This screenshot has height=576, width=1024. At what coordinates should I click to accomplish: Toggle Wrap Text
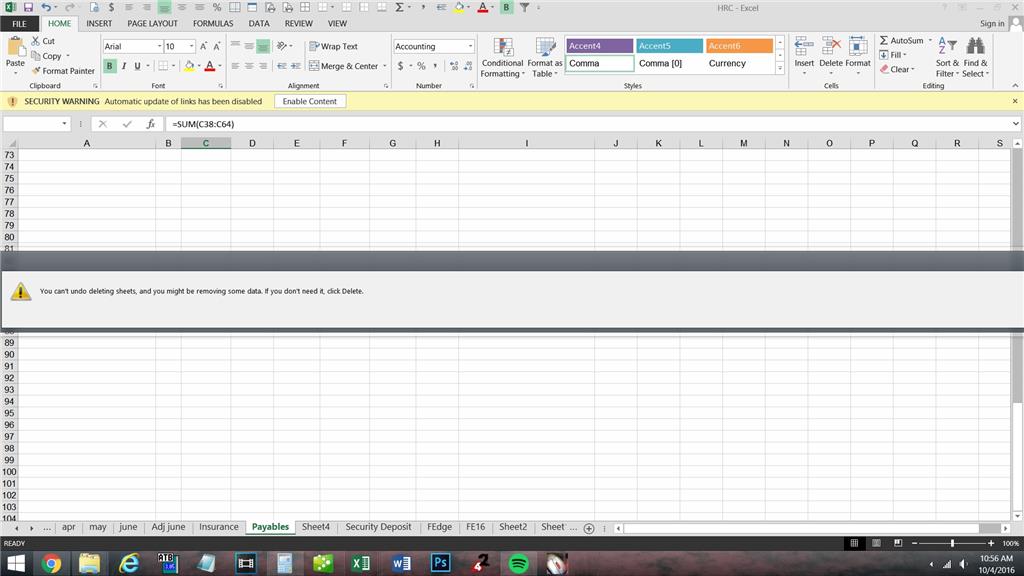333,46
